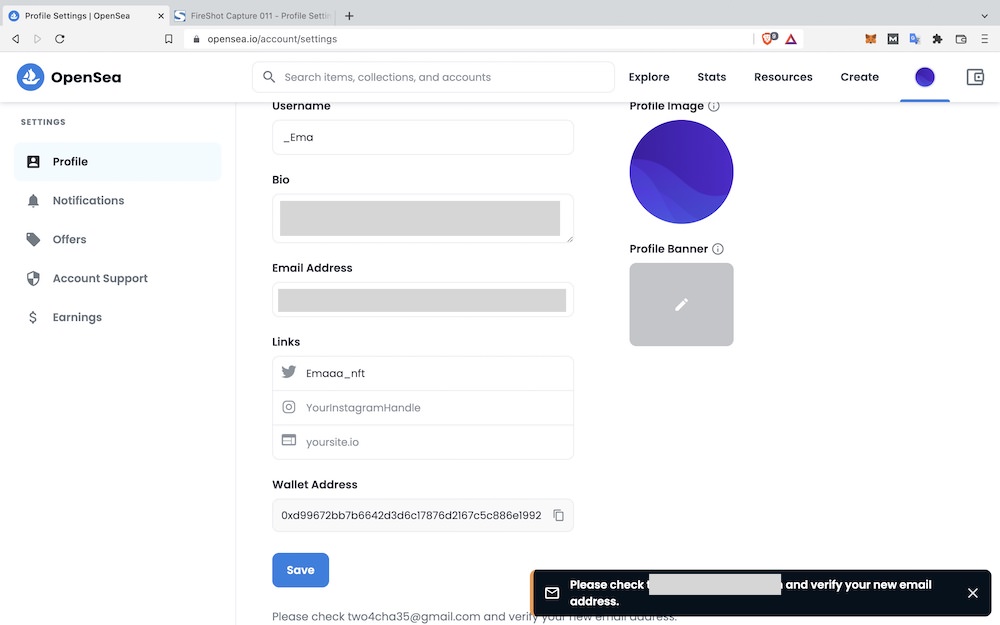Open Notifications settings section
Screen dimensions: 1000x625
pyautogui.click(x=88, y=200)
